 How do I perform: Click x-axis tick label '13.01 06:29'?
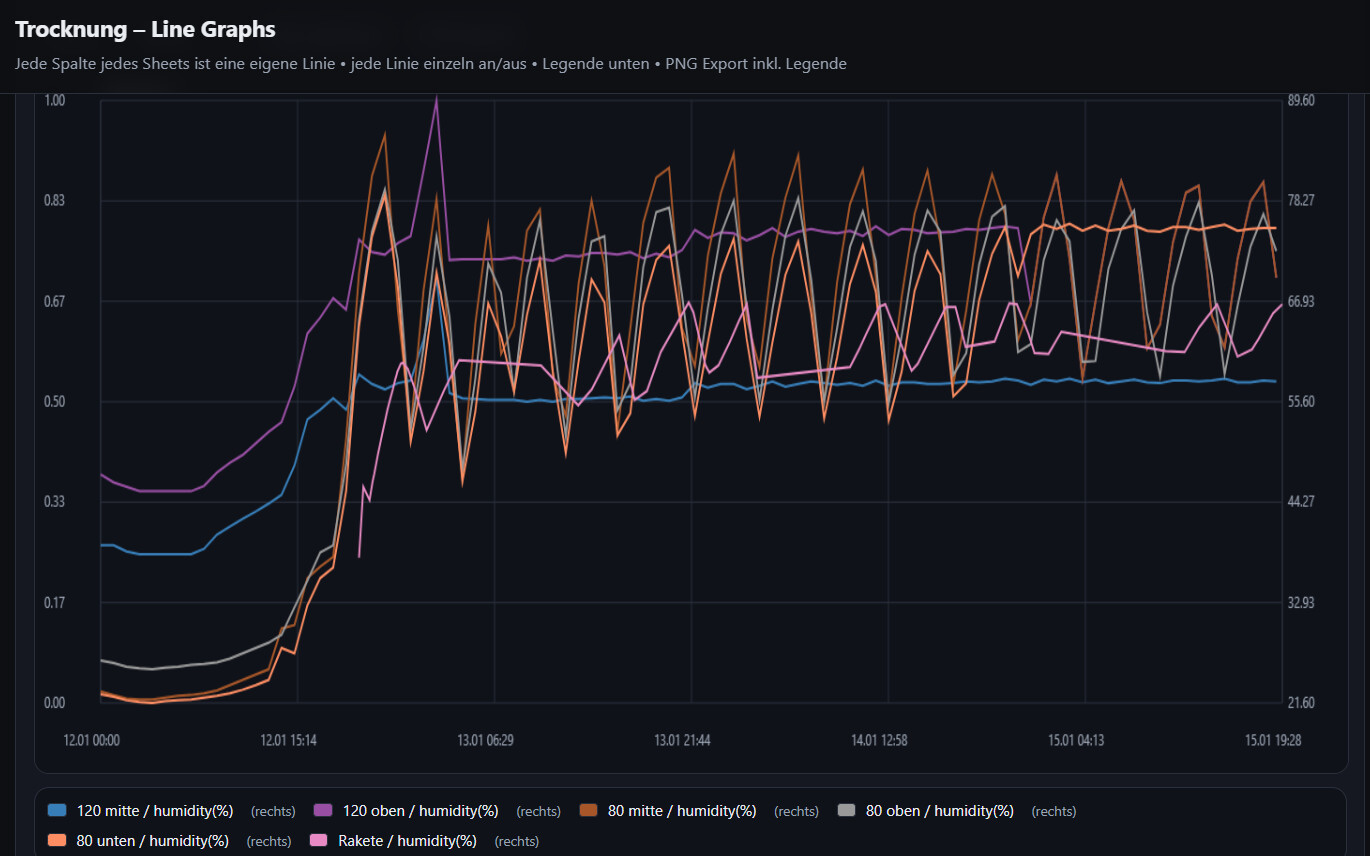(x=486, y=741)
